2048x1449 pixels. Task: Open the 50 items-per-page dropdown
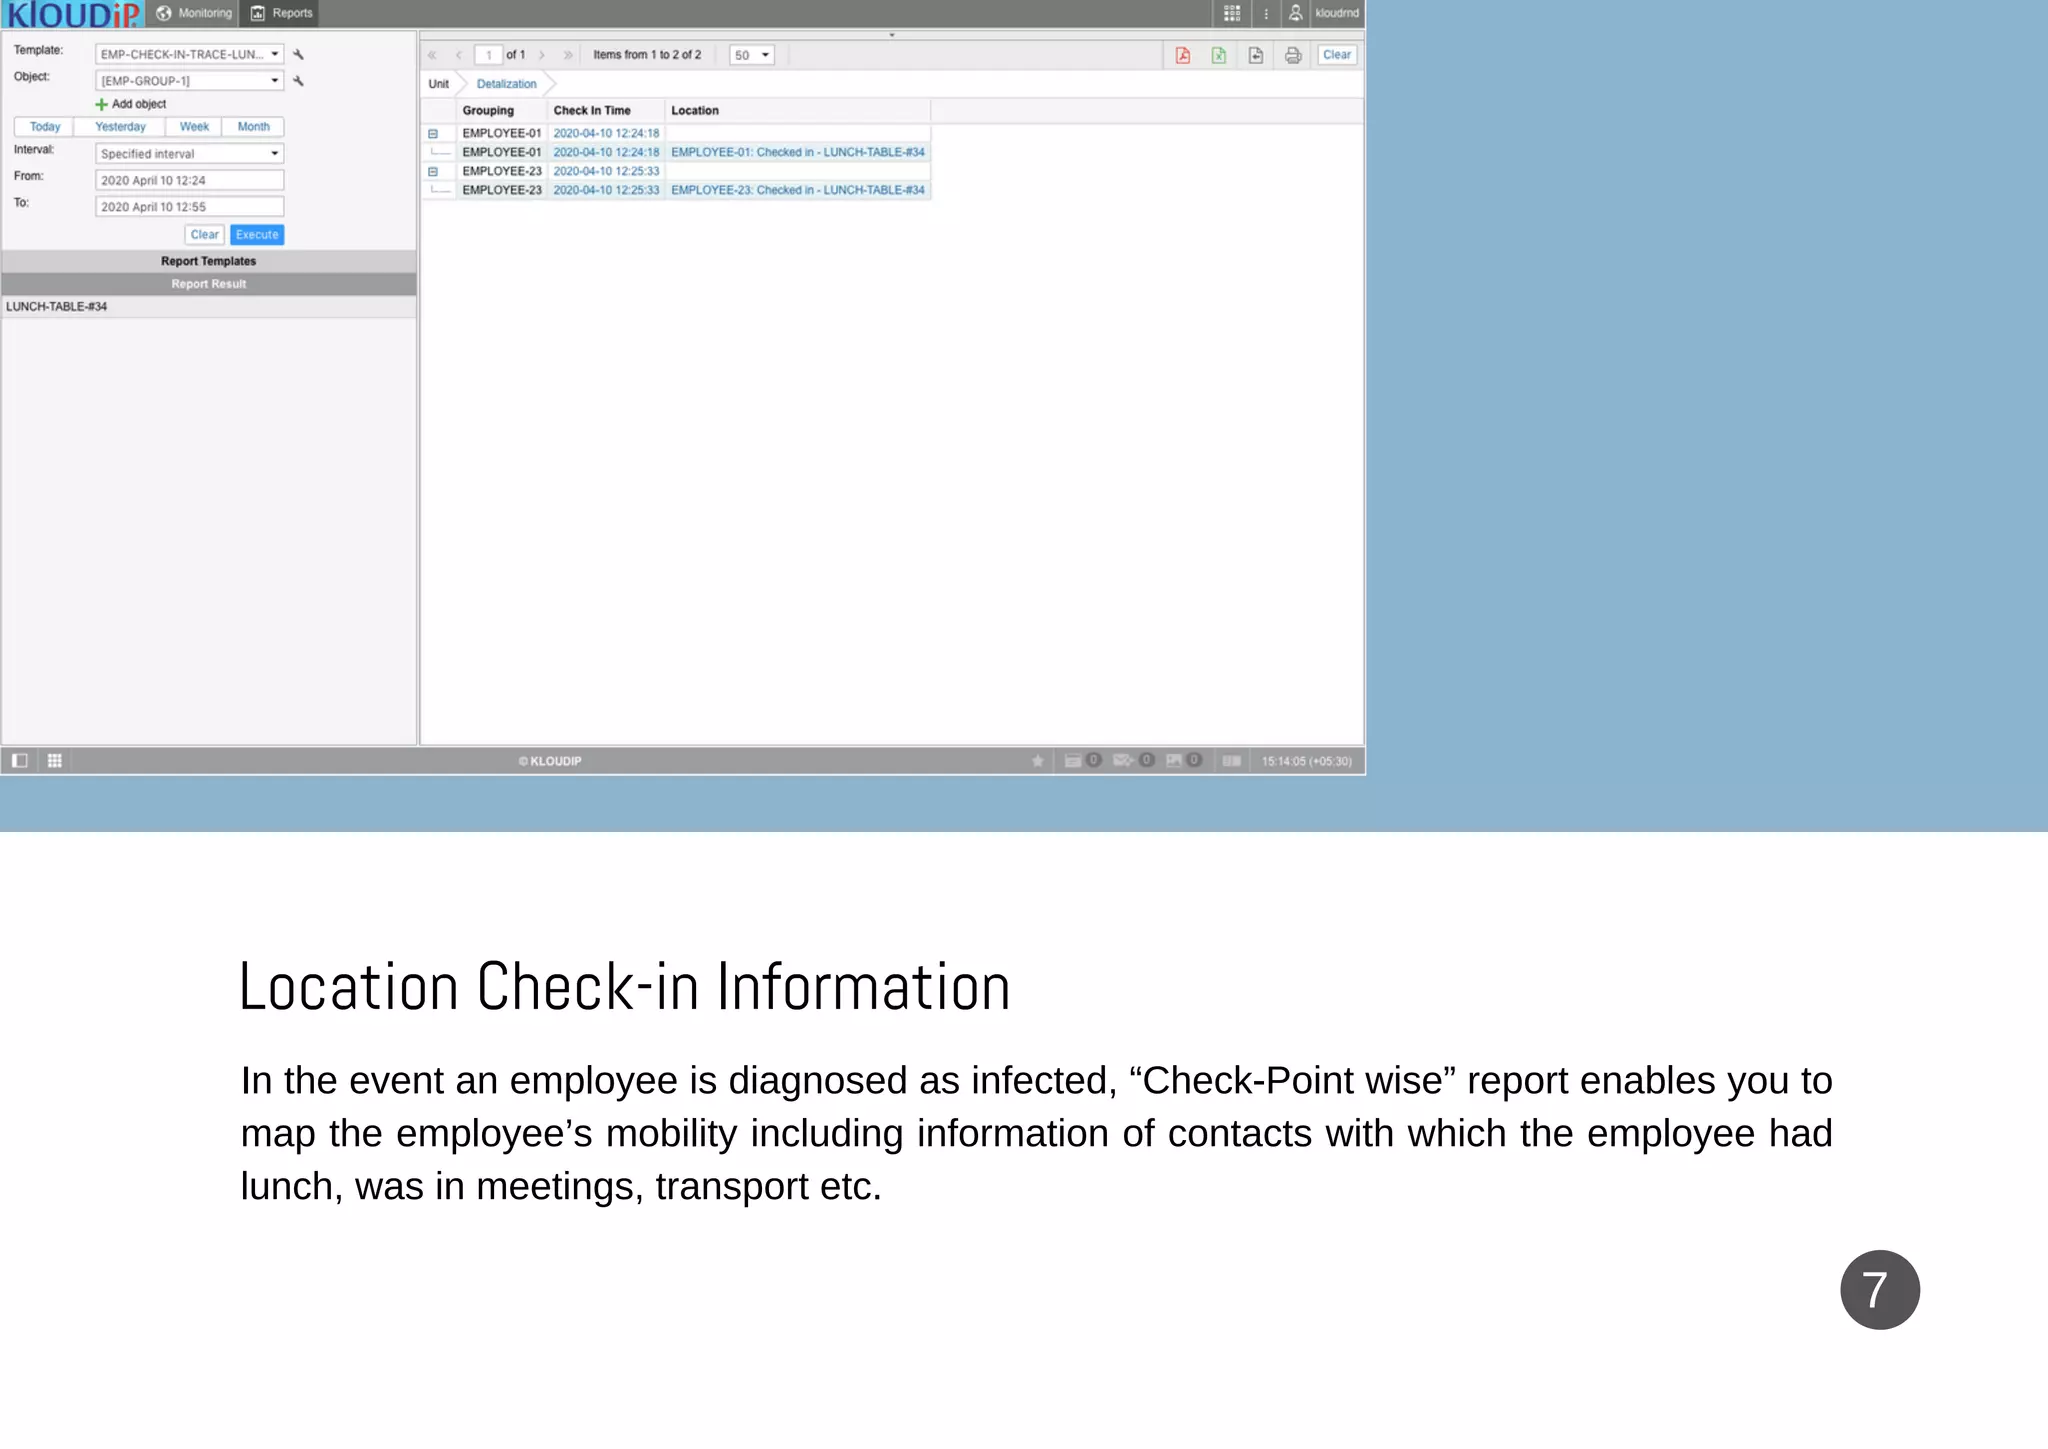click(x=752, y=55)
